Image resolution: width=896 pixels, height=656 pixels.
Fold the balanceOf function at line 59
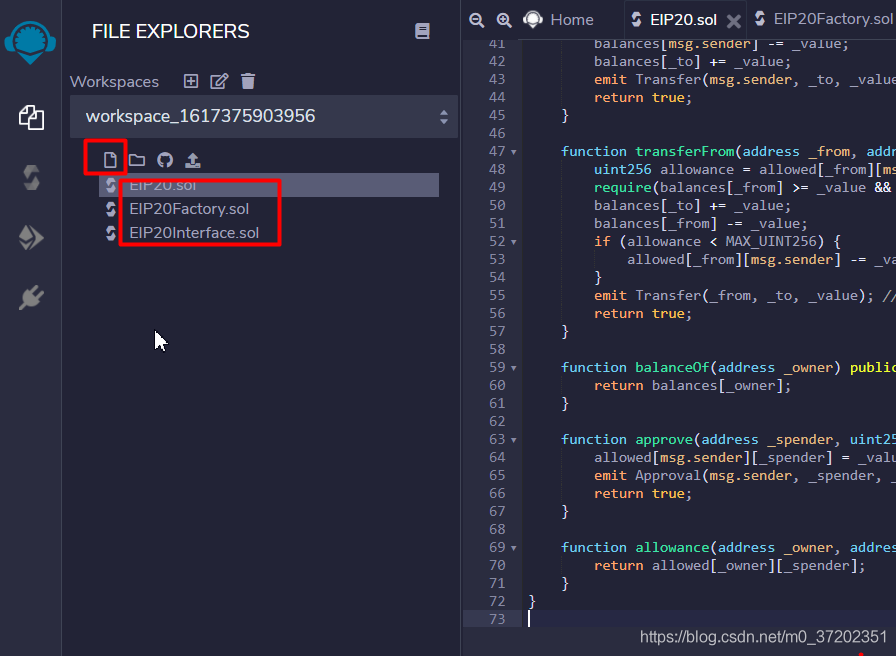[514, 368]
